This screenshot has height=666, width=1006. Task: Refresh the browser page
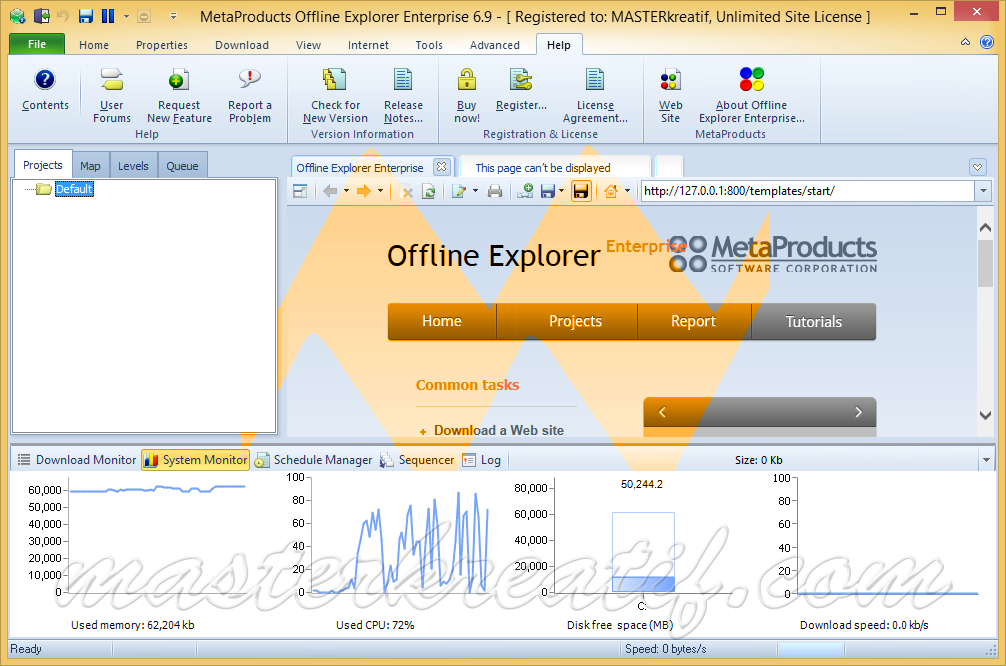tap(429, 191)
